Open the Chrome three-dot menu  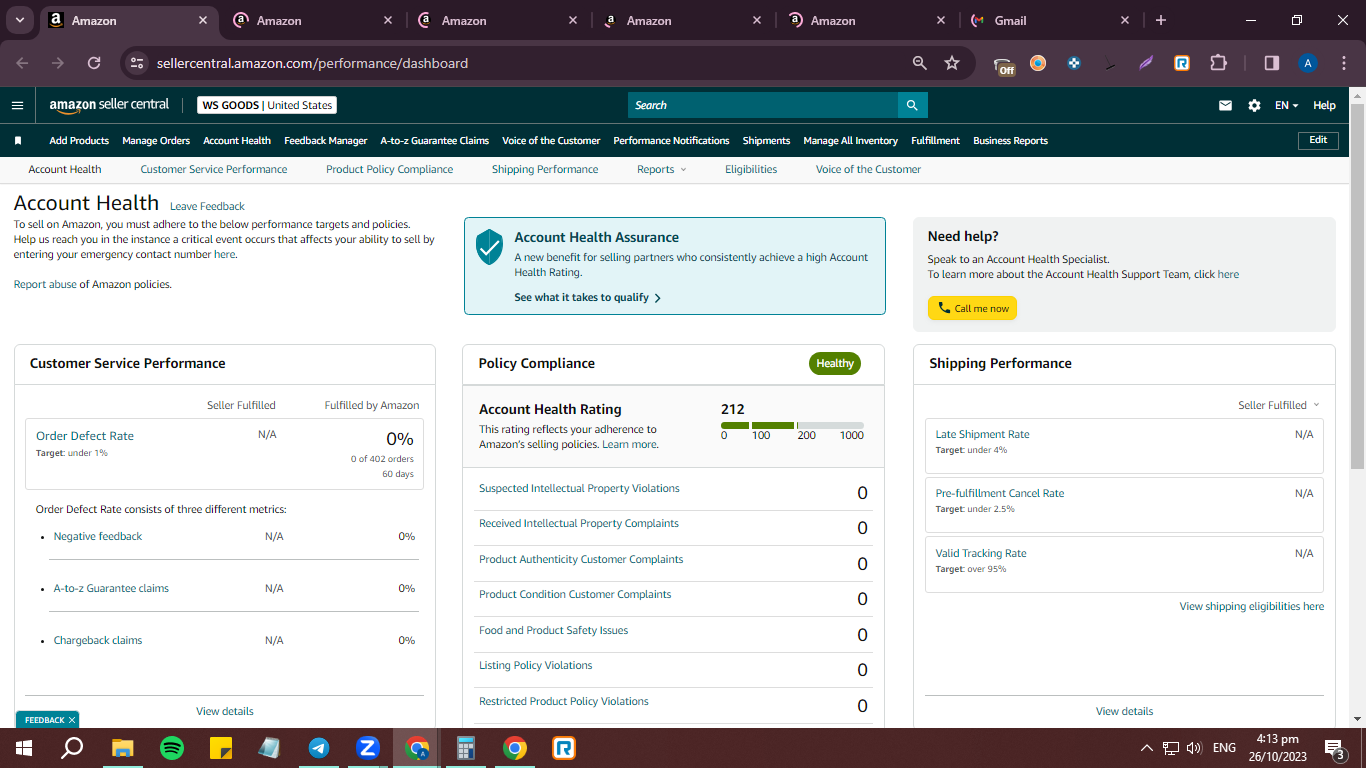(x=1342, y=63)
